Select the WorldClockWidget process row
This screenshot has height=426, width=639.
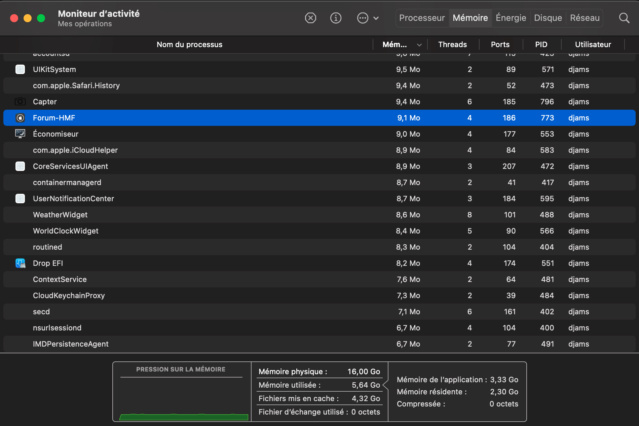pos(319,231)
